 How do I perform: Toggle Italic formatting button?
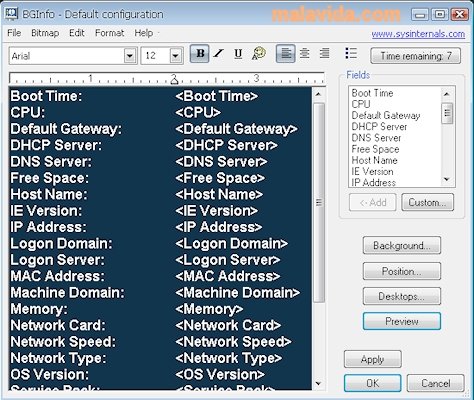[219, 54]
